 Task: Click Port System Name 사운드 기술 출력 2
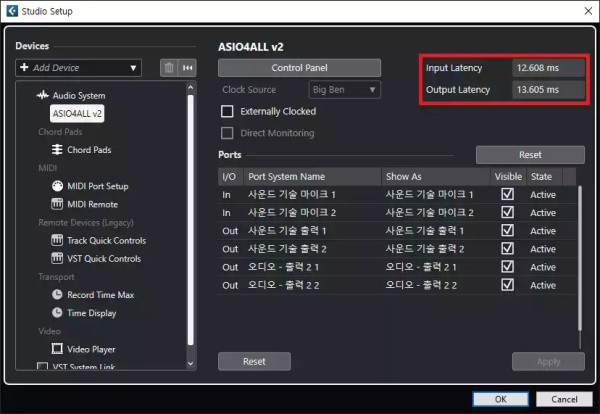coord(287,249)
